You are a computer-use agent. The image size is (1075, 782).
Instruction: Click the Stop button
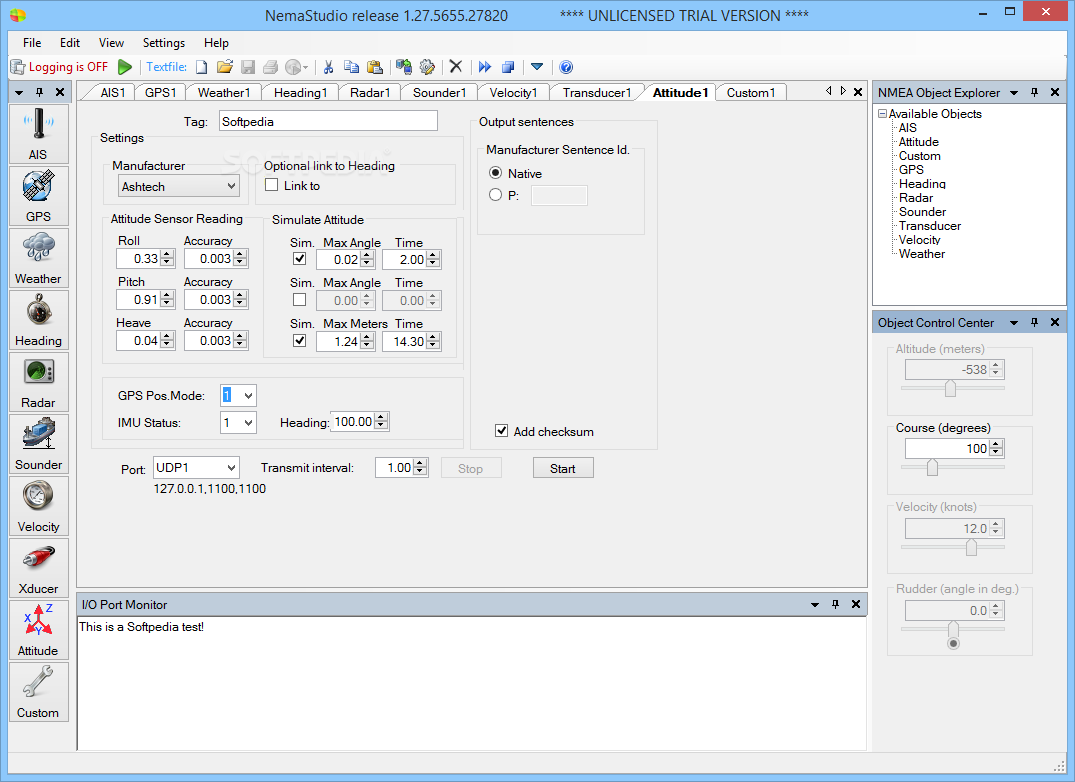point(470,469)
